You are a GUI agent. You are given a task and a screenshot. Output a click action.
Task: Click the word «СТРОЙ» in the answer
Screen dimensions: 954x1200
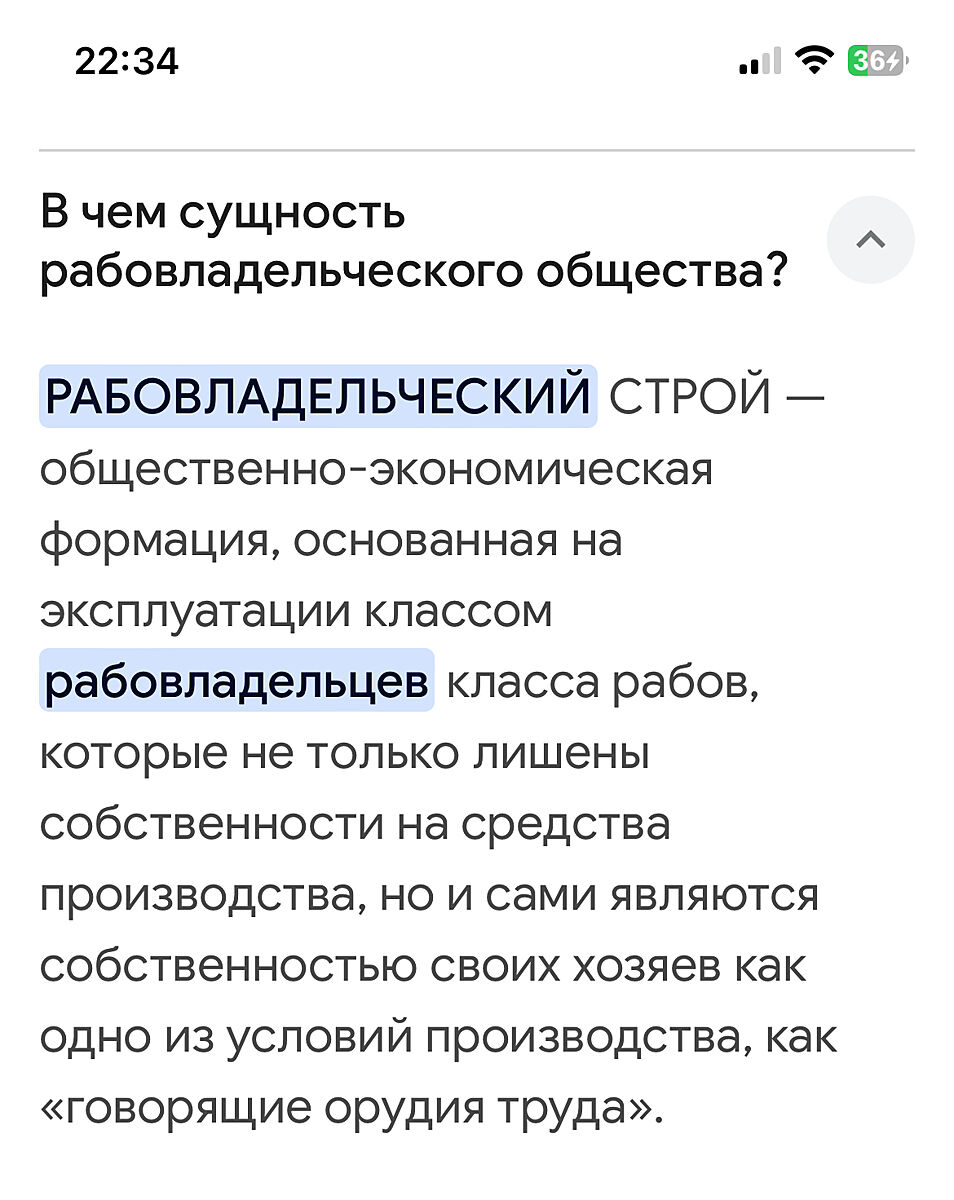coord(690,397)
